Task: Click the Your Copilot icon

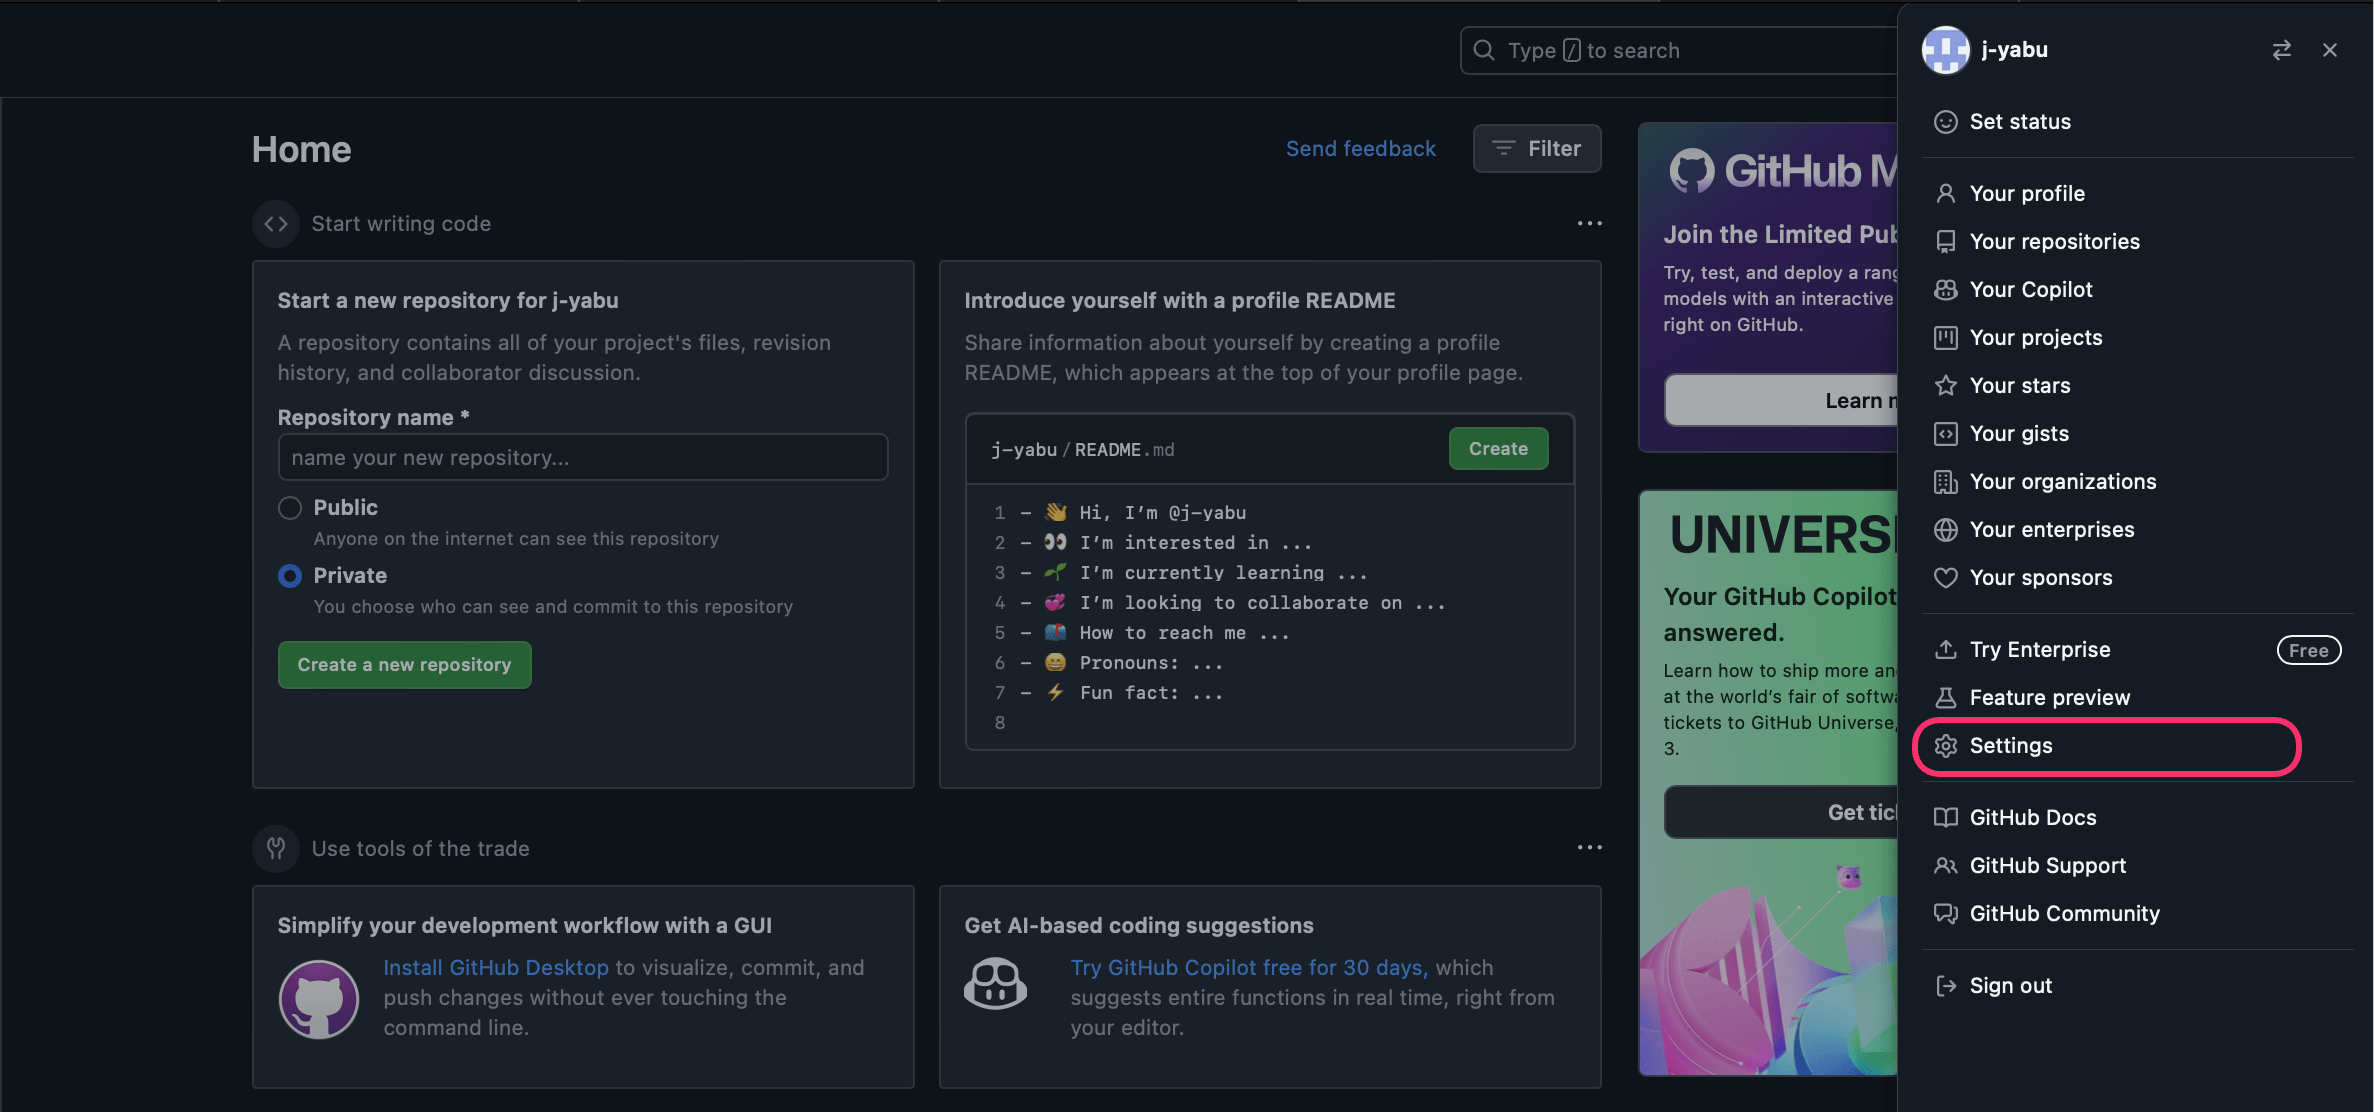Action: pos(1945,290)
